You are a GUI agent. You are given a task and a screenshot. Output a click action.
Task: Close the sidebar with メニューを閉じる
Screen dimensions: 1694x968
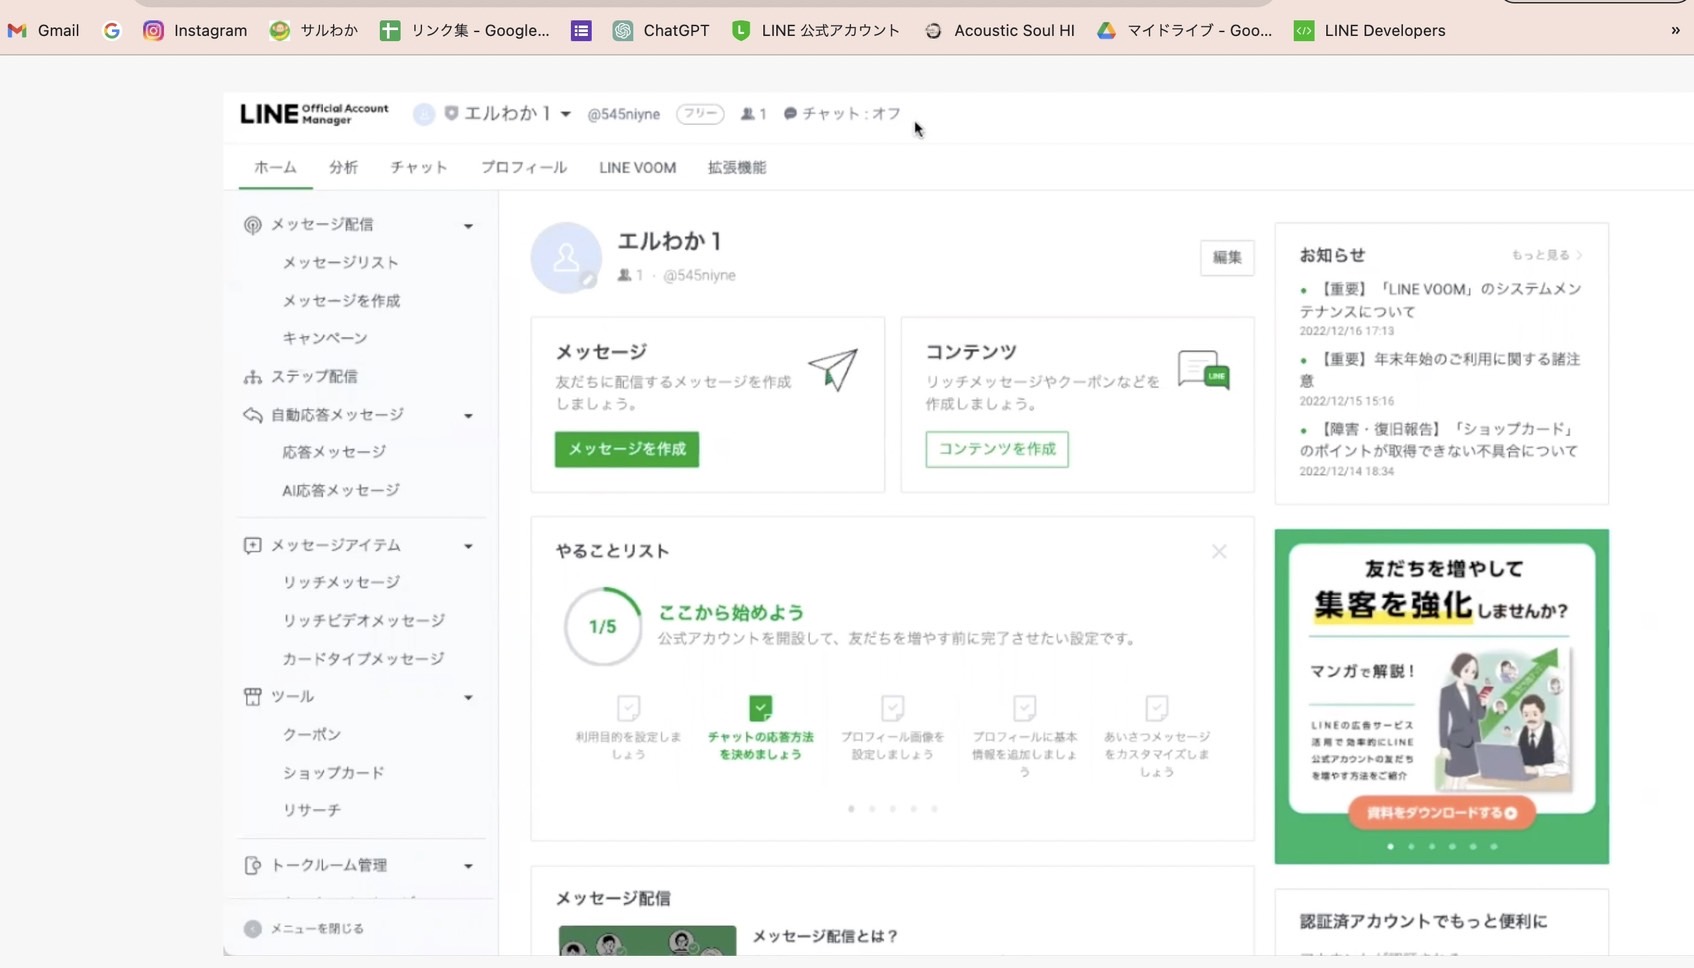click(304, 928)
